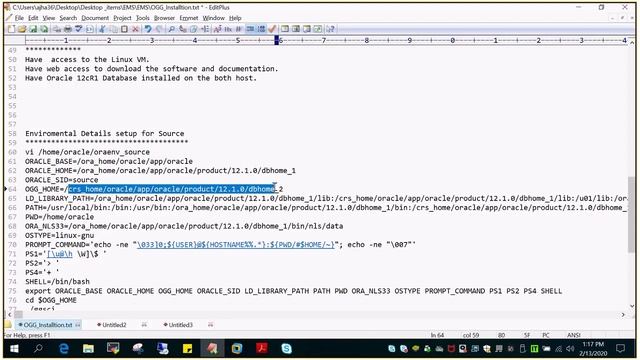Click the horizontal scrollbar right arrow
This screenshot has height=360, width=640.
[623, 315]
